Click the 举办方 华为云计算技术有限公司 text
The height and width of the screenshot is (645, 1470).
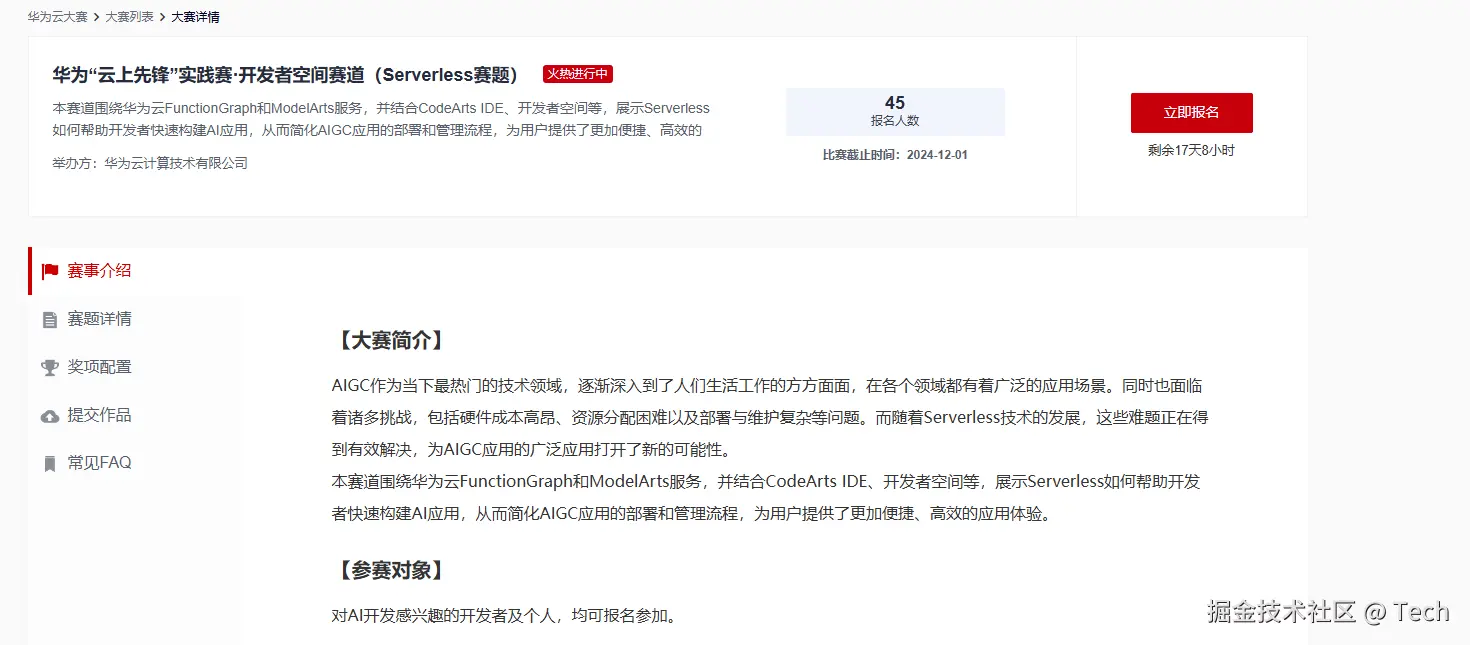tap(150, 163)
